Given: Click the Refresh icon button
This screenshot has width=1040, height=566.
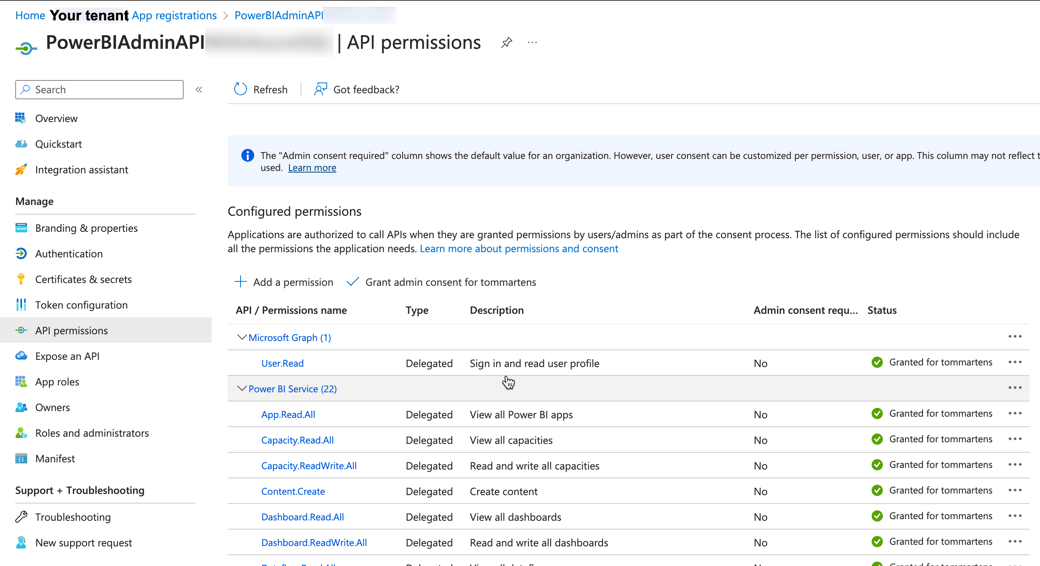Looking at the screenshot, I should coord(241,89).
